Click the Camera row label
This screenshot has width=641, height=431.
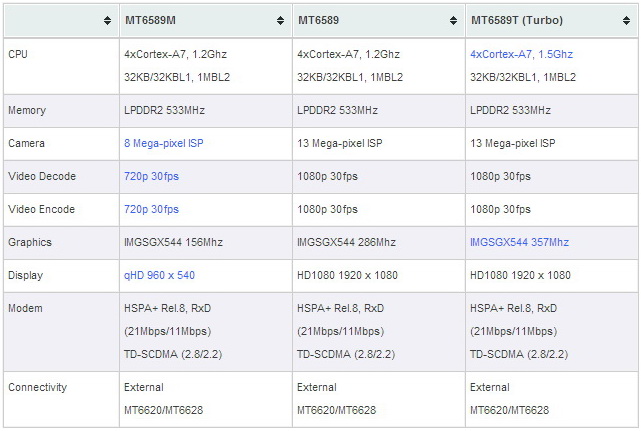click(x=26, y=144)
